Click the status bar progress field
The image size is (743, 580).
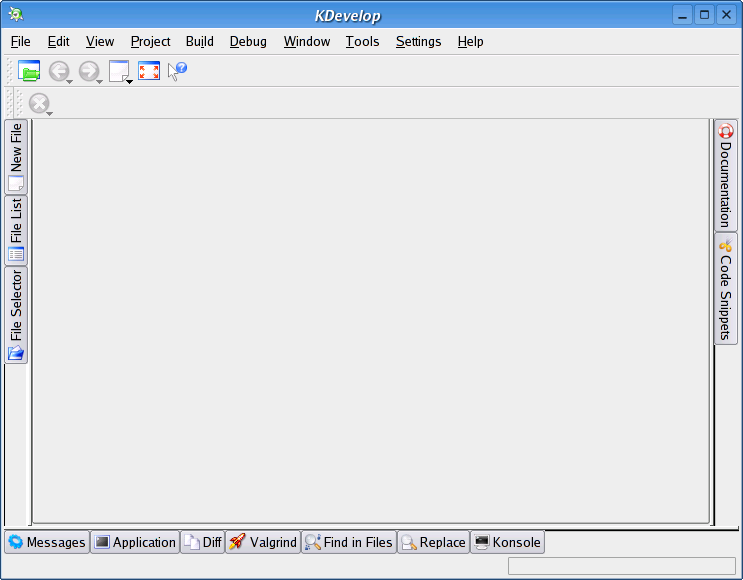pyautogui.click(x=621, y=566)
